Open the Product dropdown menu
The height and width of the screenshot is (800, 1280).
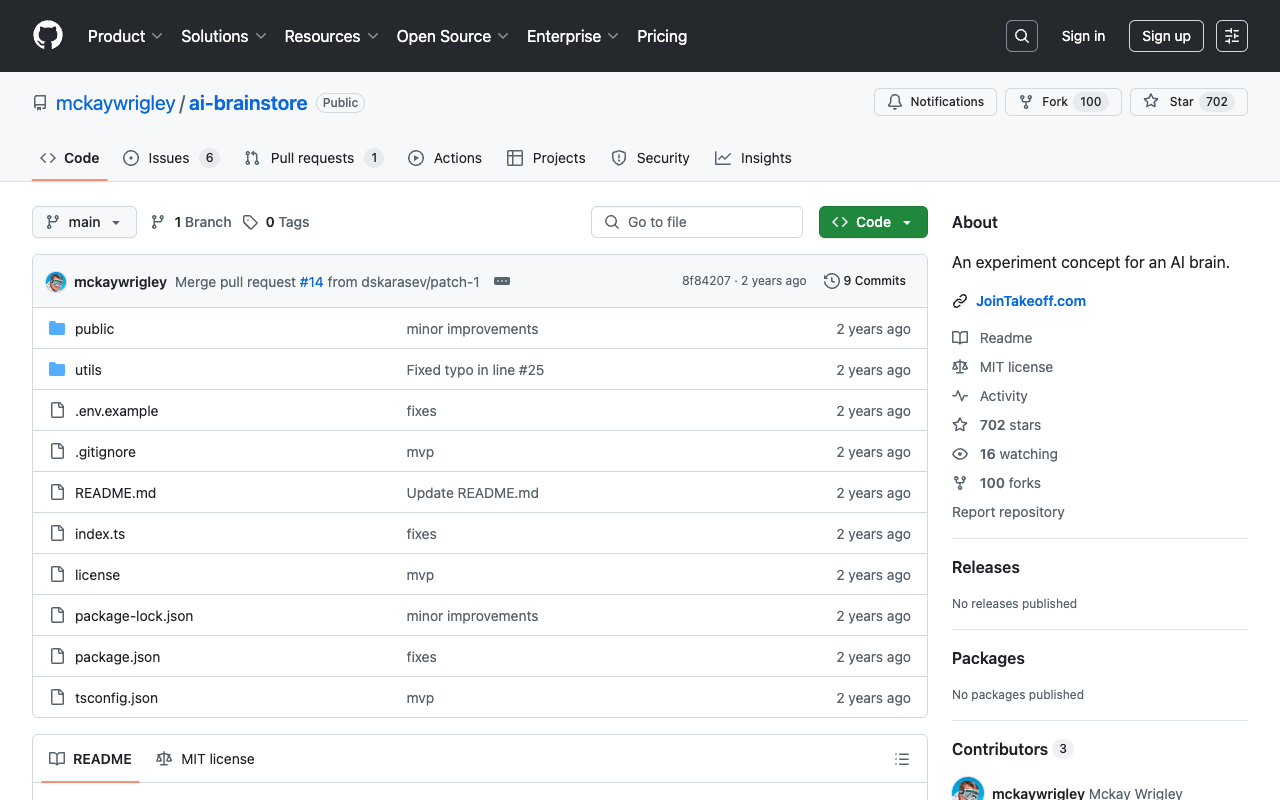(x=125, y=36)
